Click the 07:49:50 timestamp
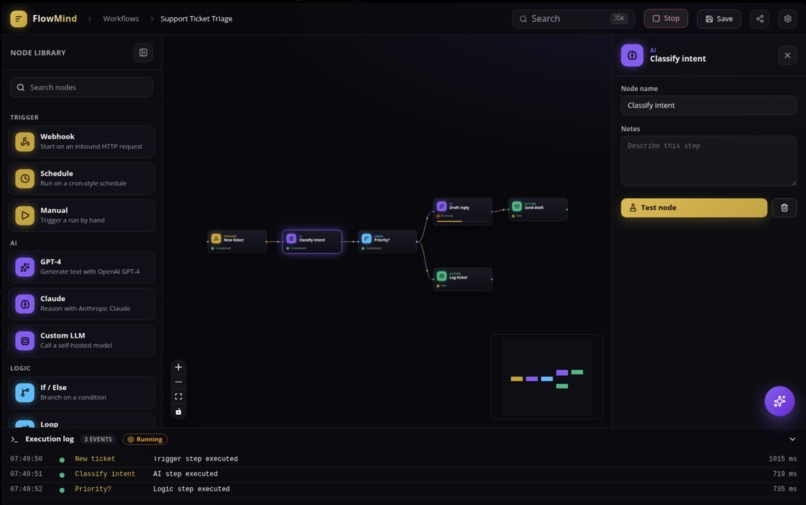806x505 pixels. click(x=26, y=459)
